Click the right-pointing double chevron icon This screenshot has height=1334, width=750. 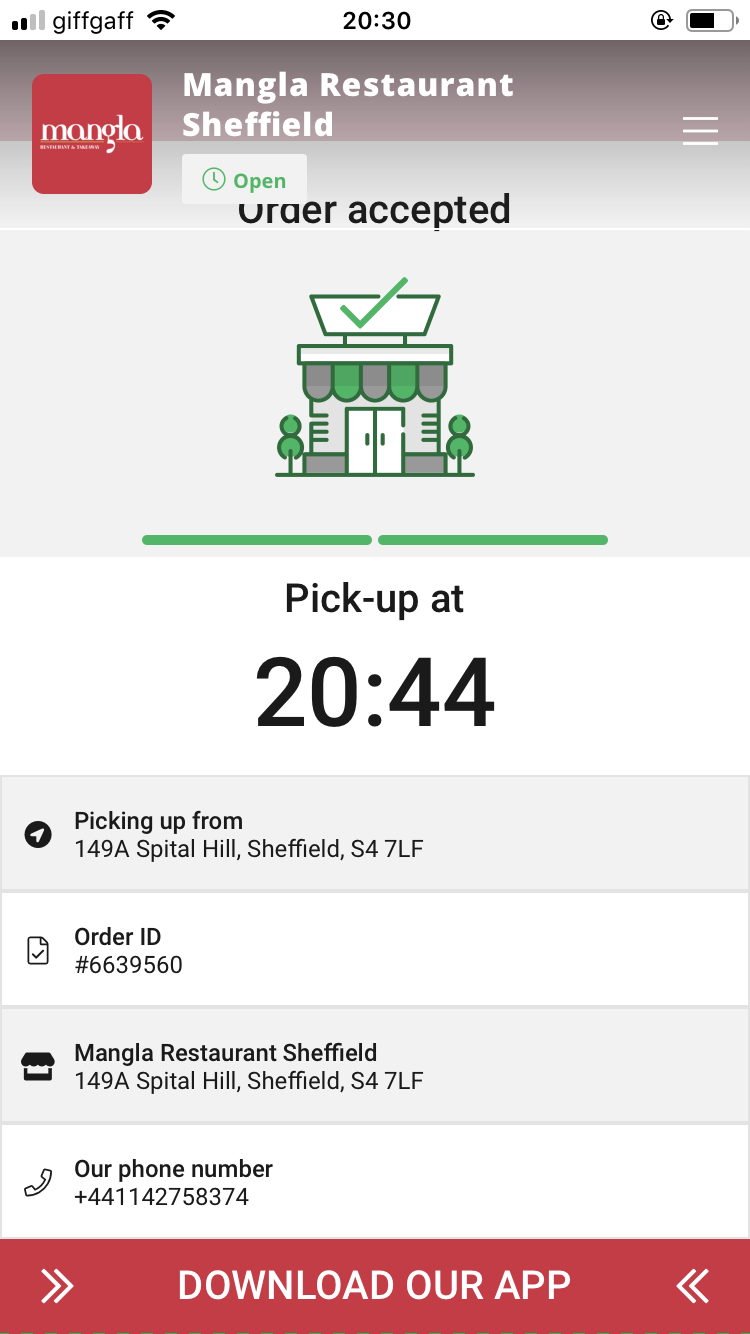point(57,1286)
